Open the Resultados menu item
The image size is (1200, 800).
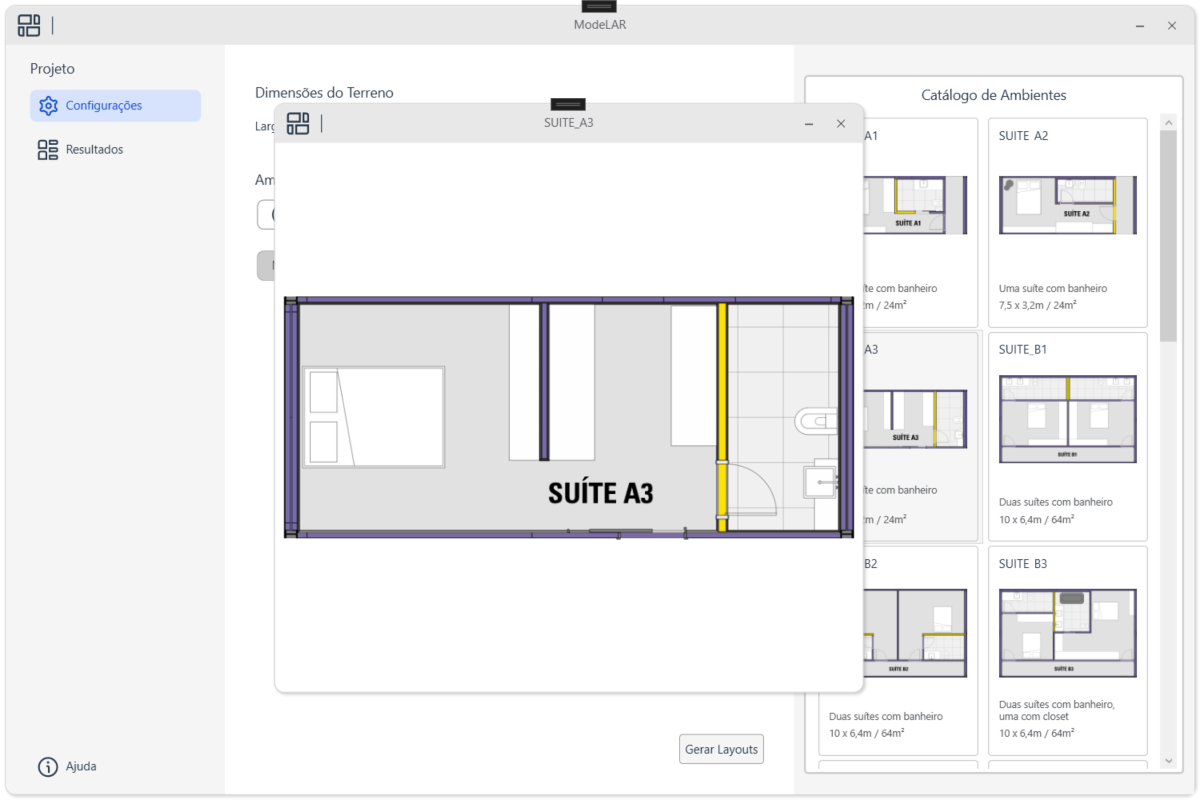click(94, 150)
